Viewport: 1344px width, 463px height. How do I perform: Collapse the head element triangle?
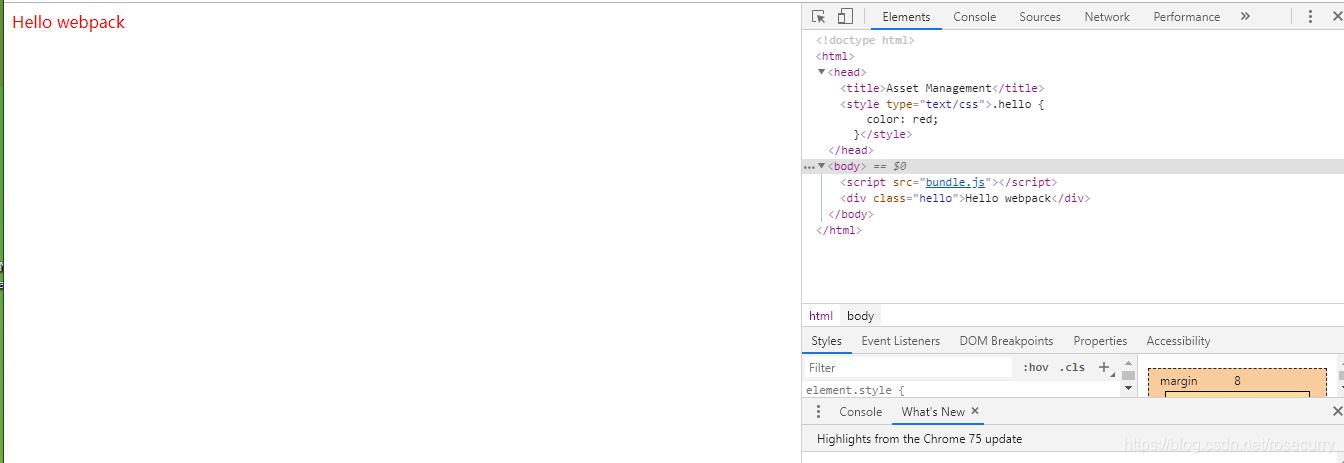(x=822, y=72)
